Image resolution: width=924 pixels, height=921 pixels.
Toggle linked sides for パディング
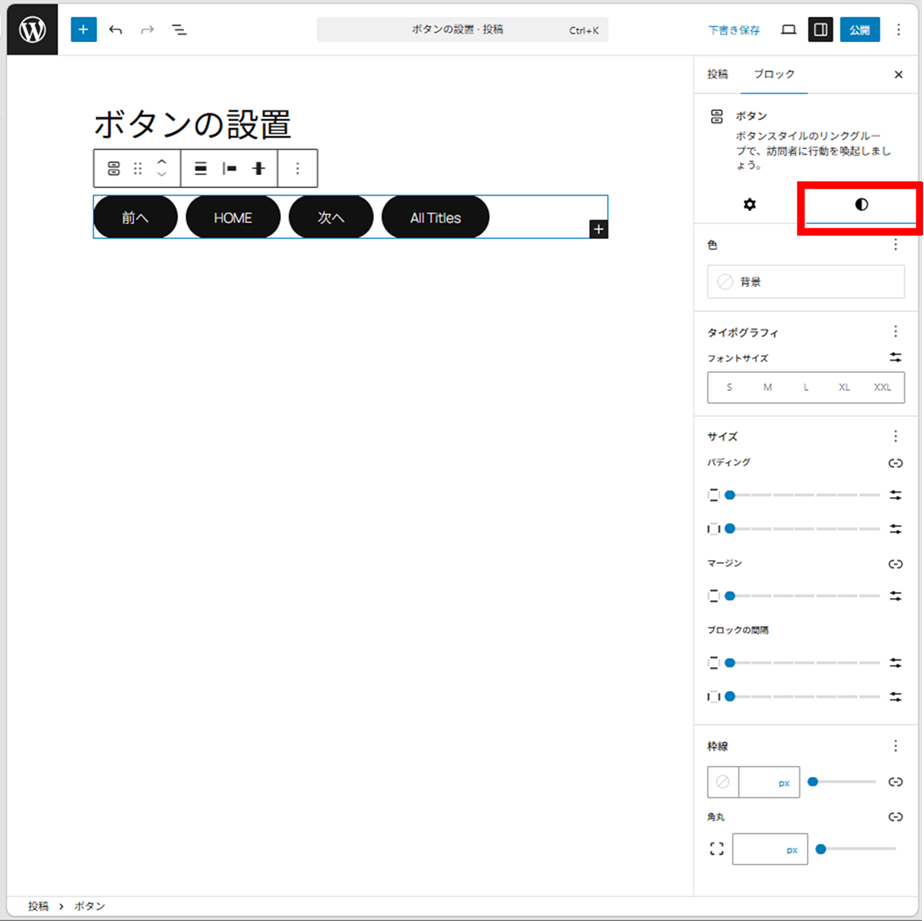(895, 463)
